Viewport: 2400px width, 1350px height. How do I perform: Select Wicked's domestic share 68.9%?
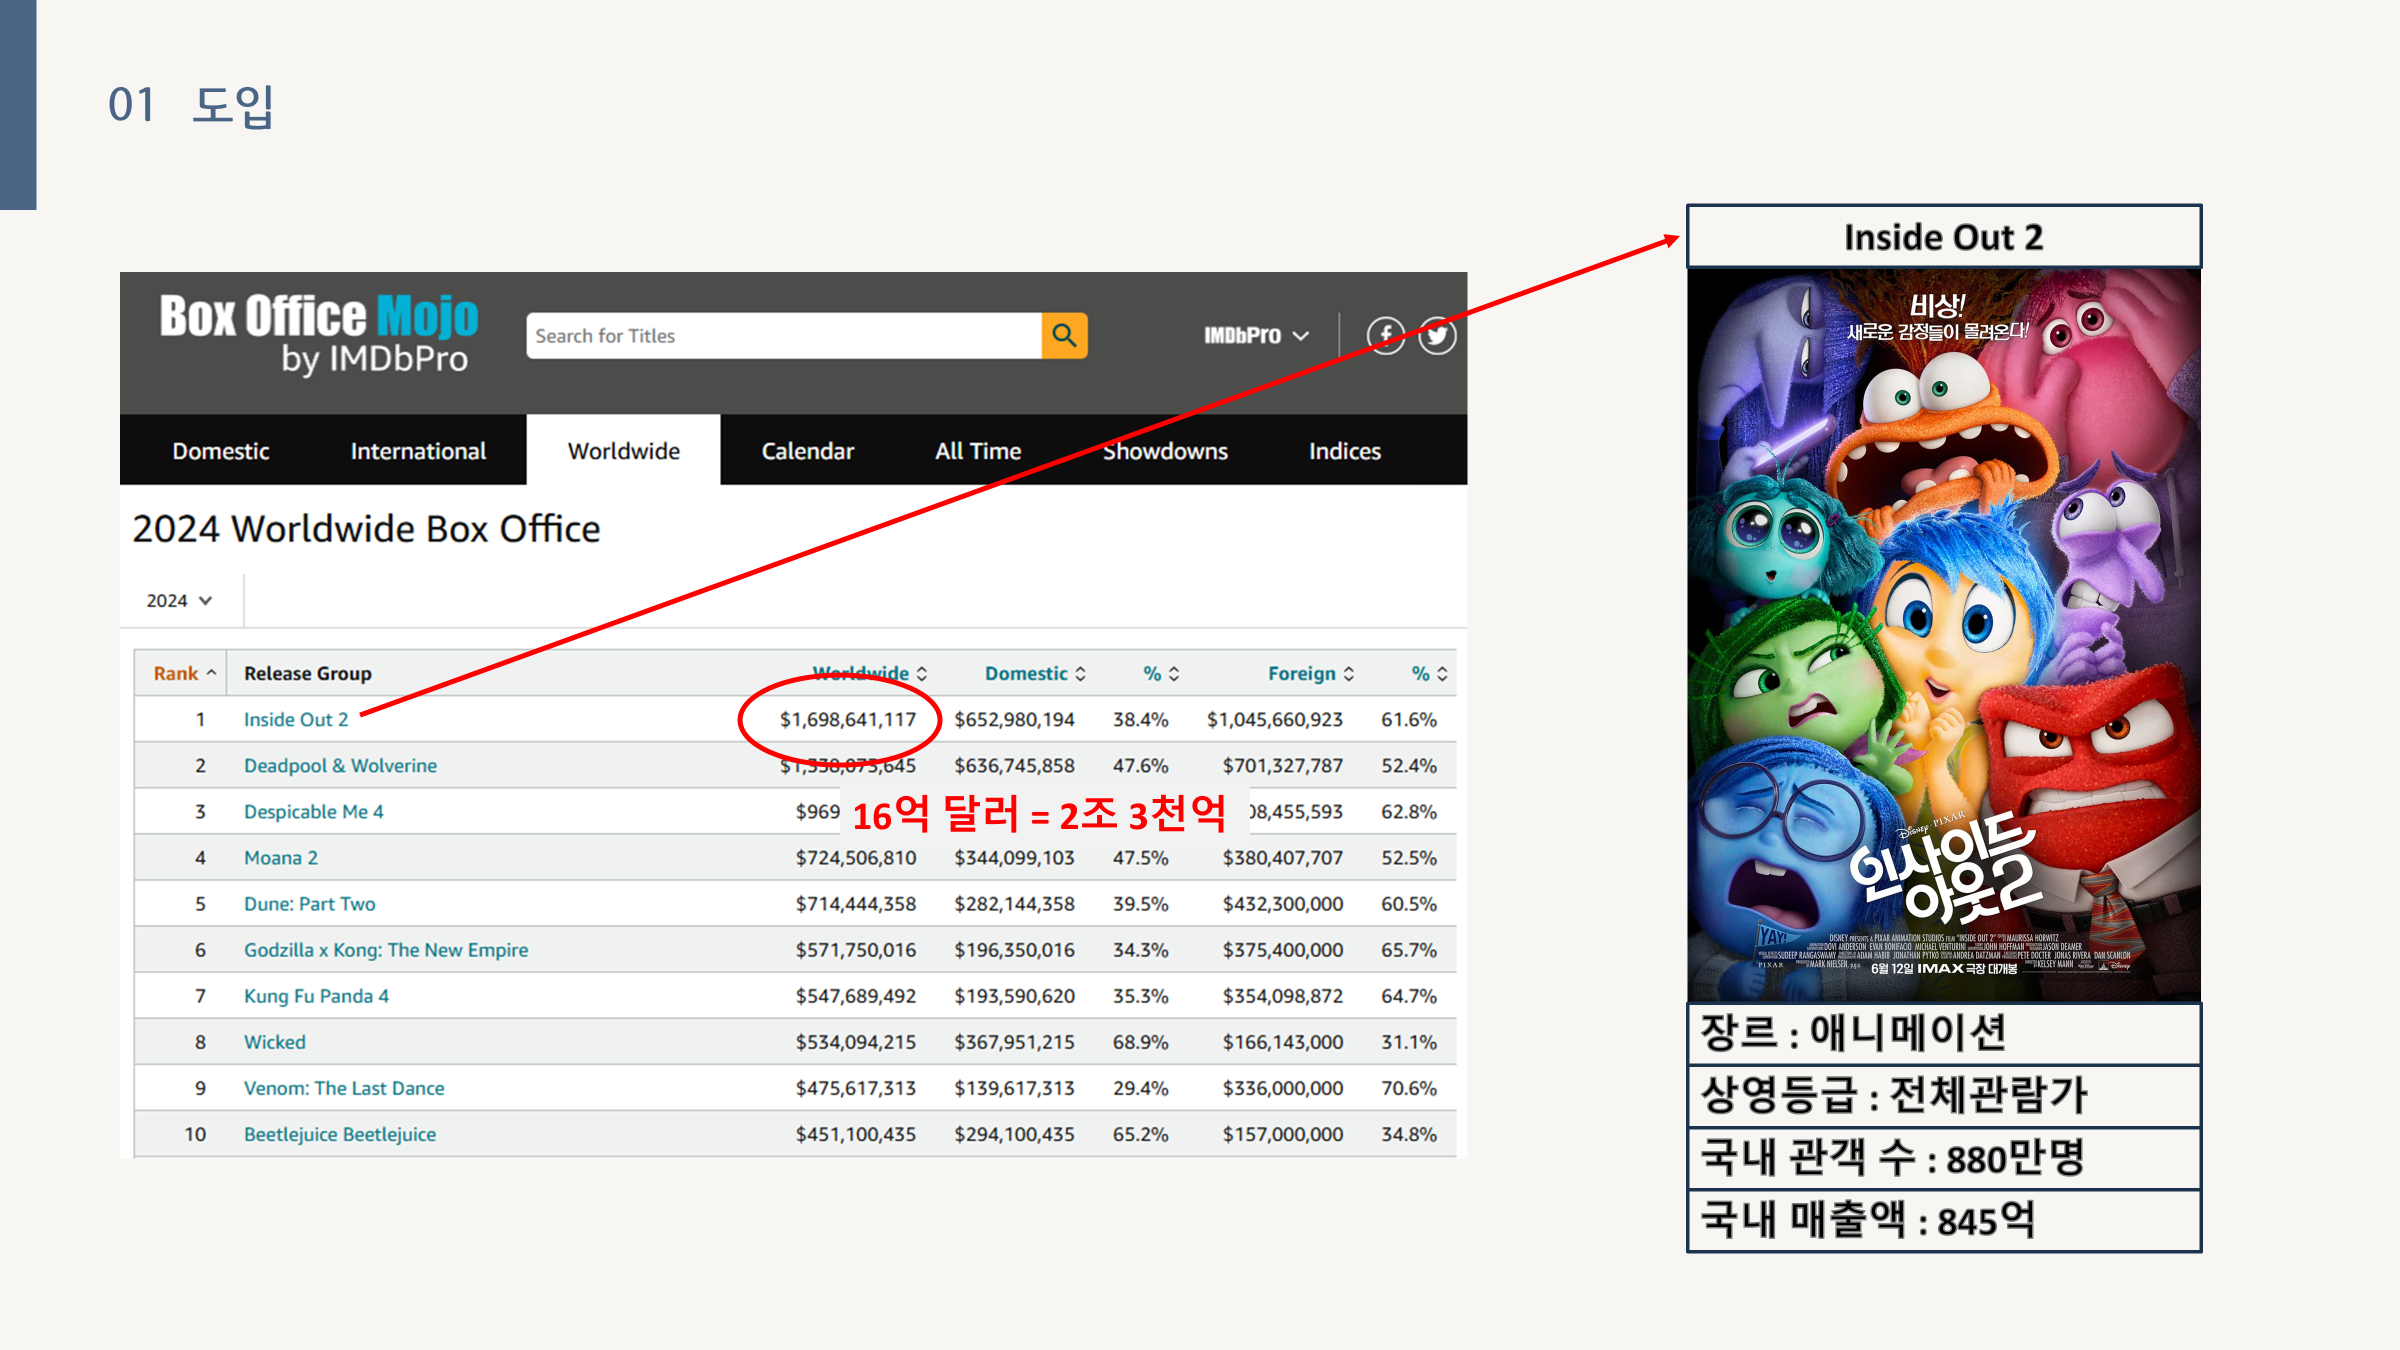(1140, 1041)
